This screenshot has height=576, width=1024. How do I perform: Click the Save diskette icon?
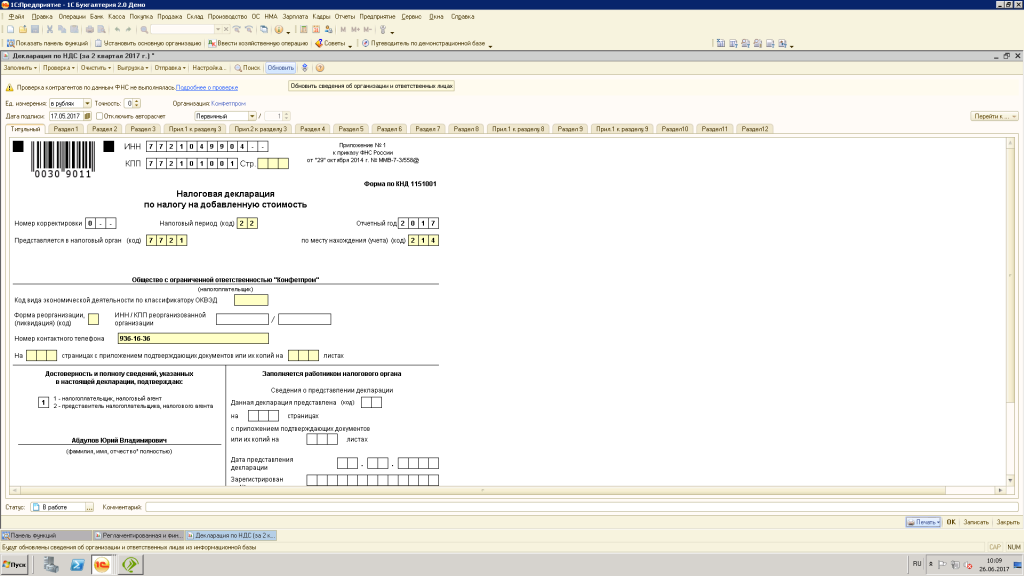tap(35, 29)
